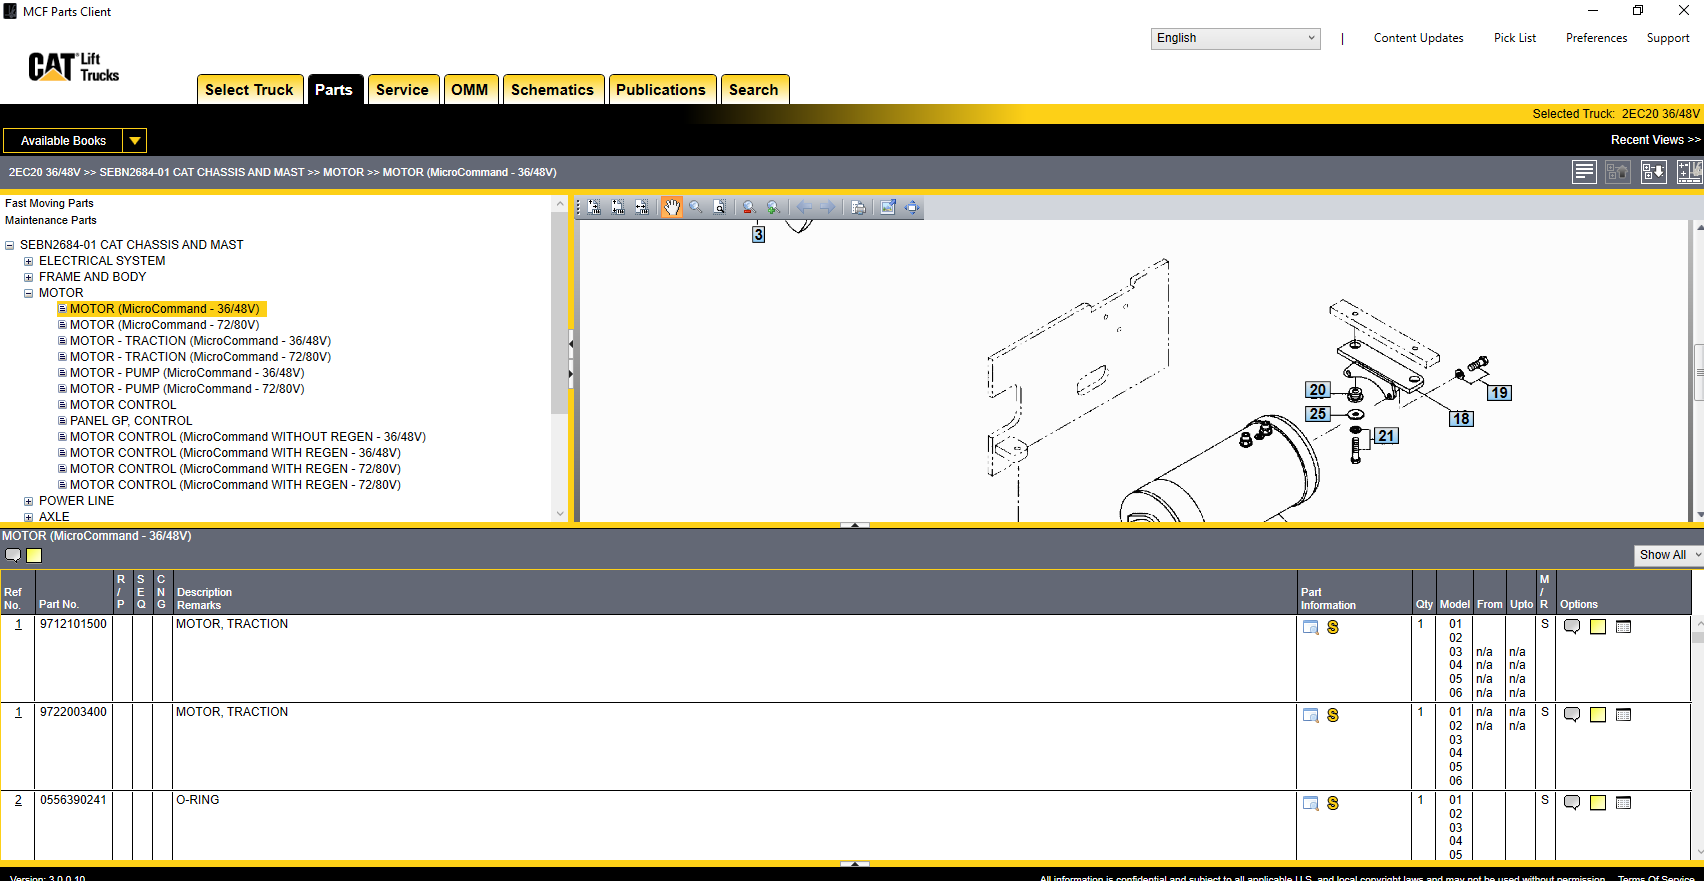Viewport: 1704px width, 881px height.
Task: Add comment to part 9722003400
Action: (x=1571, y=715)
